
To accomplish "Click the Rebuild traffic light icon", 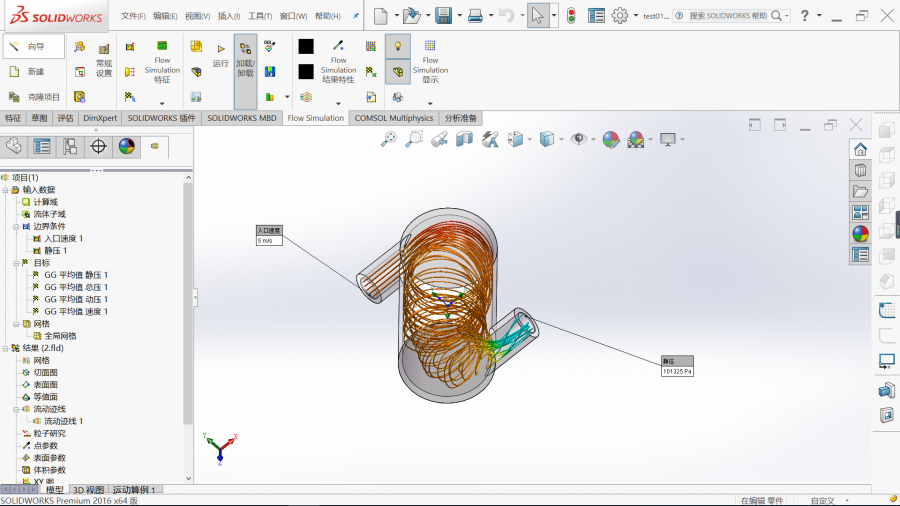I will tap(571, 15).
